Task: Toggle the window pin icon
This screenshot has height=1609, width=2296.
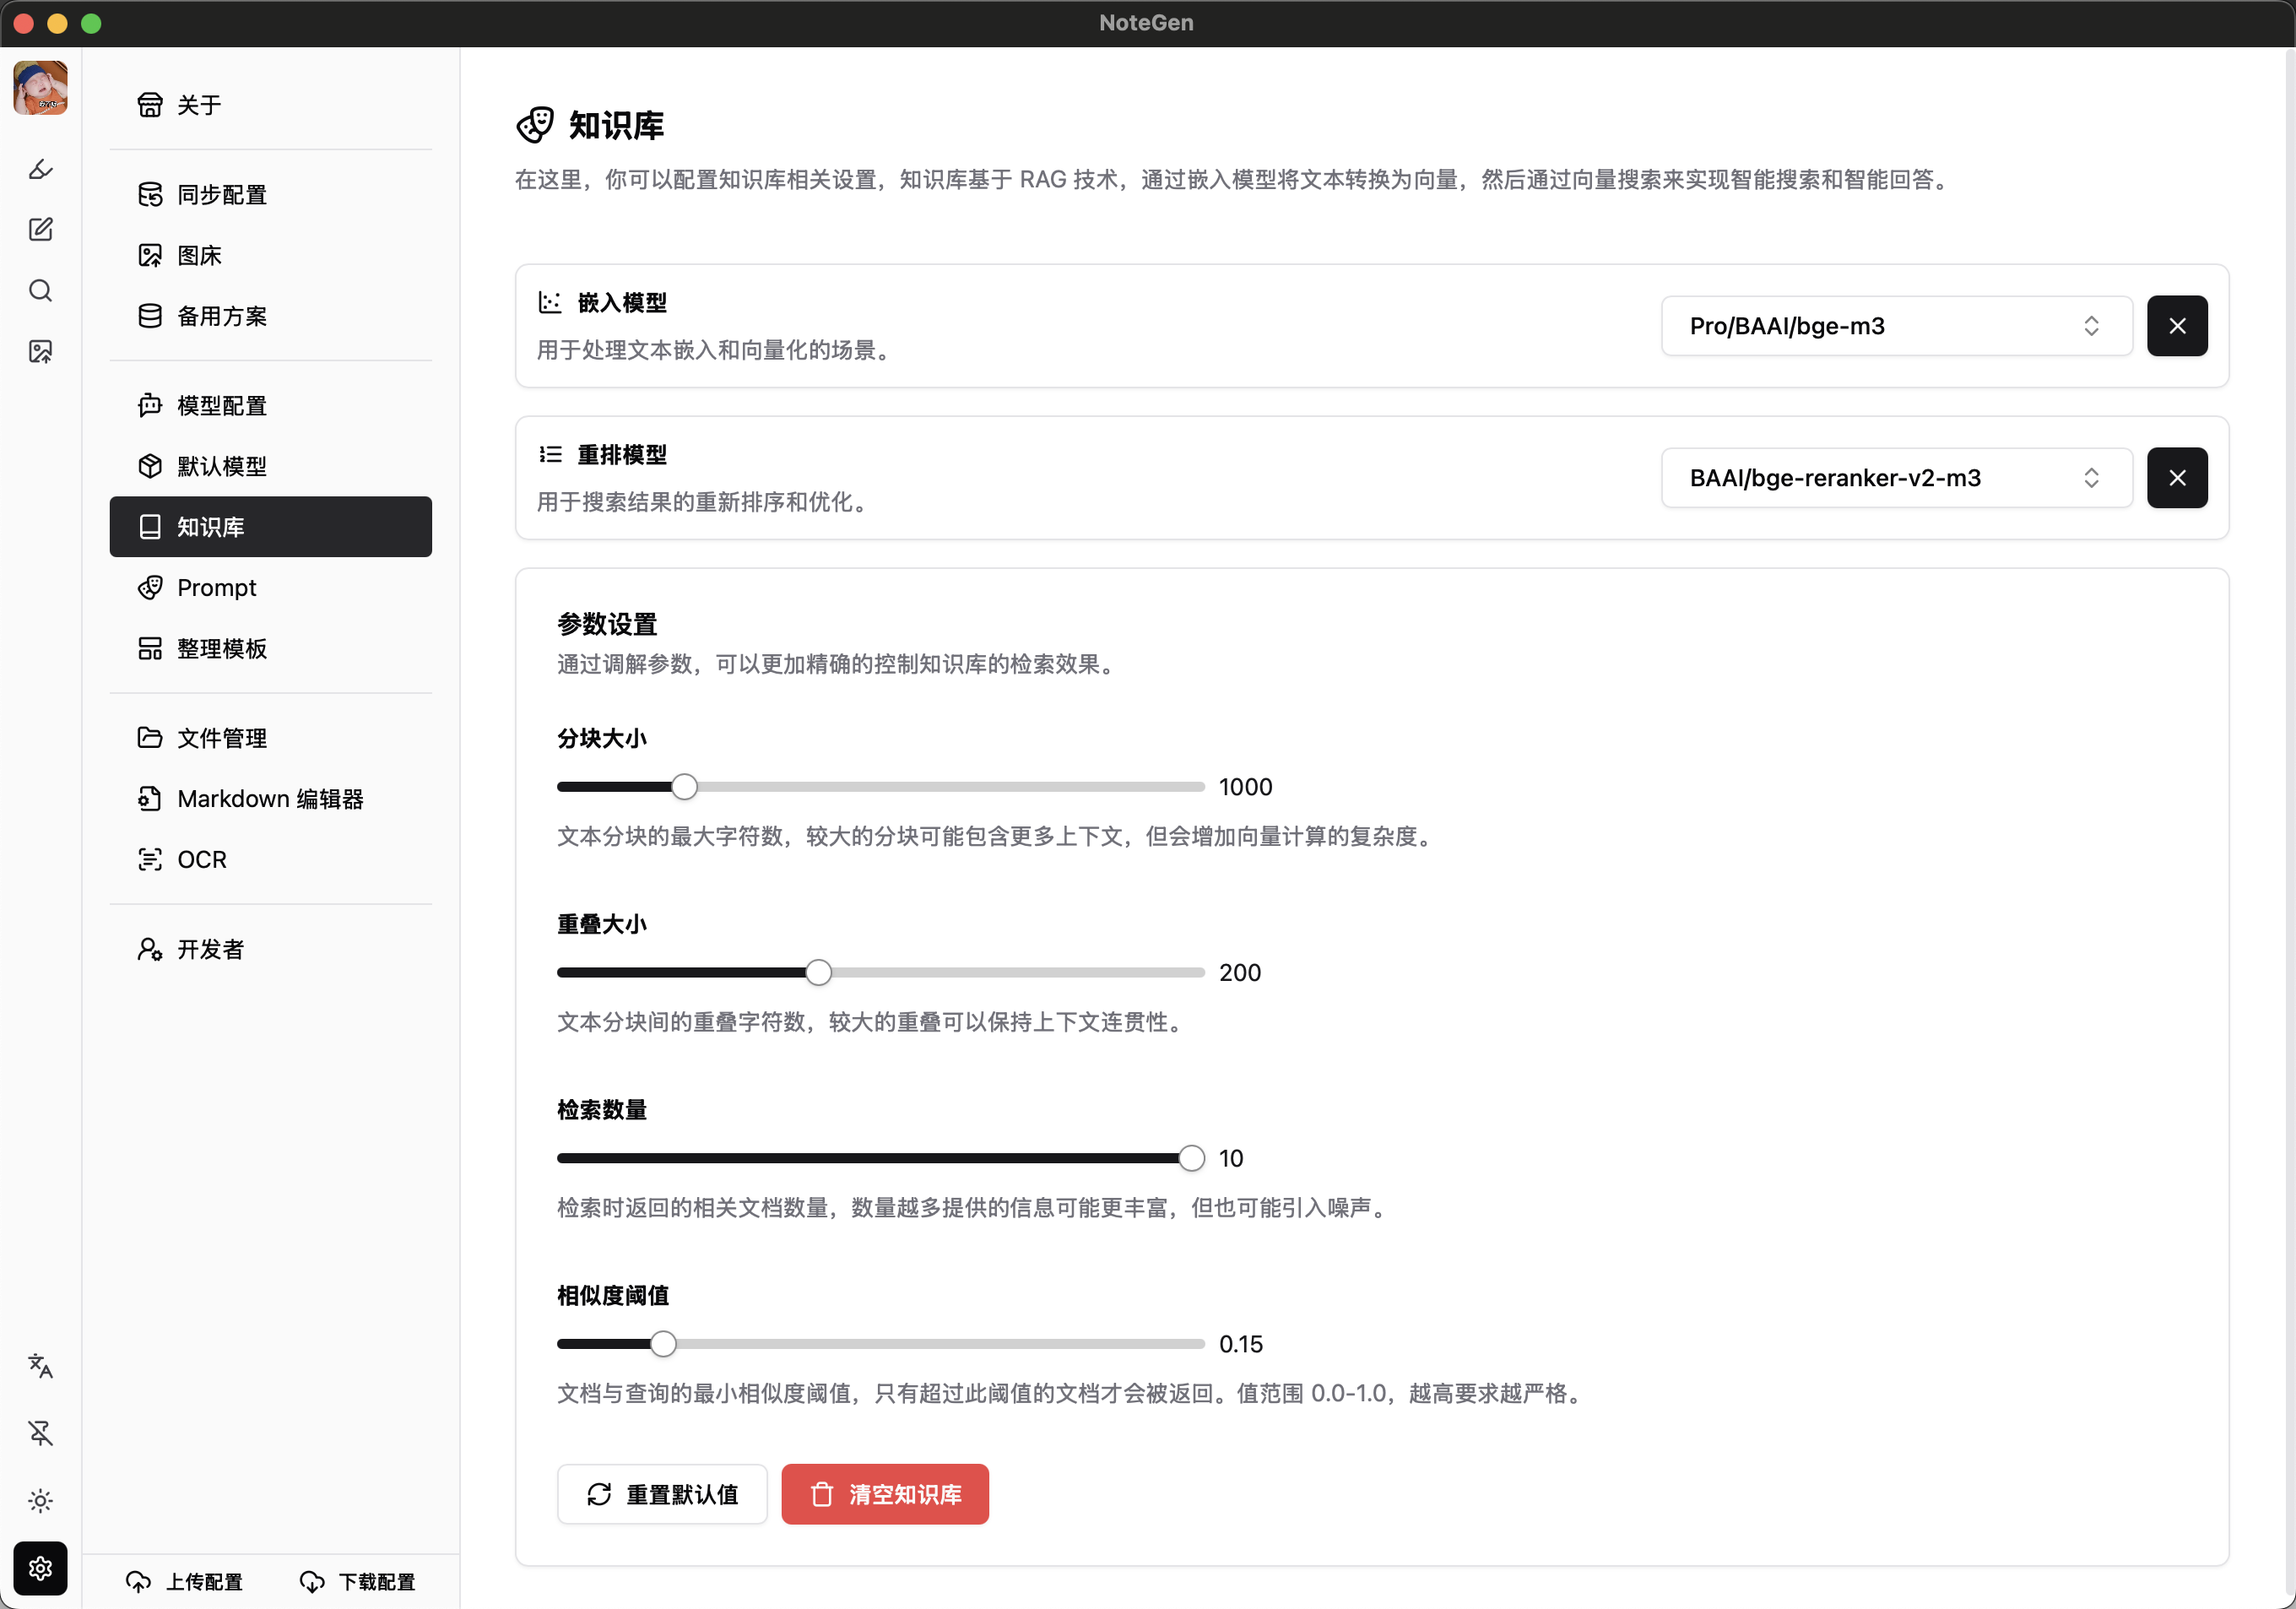Action: point(40,1433)
